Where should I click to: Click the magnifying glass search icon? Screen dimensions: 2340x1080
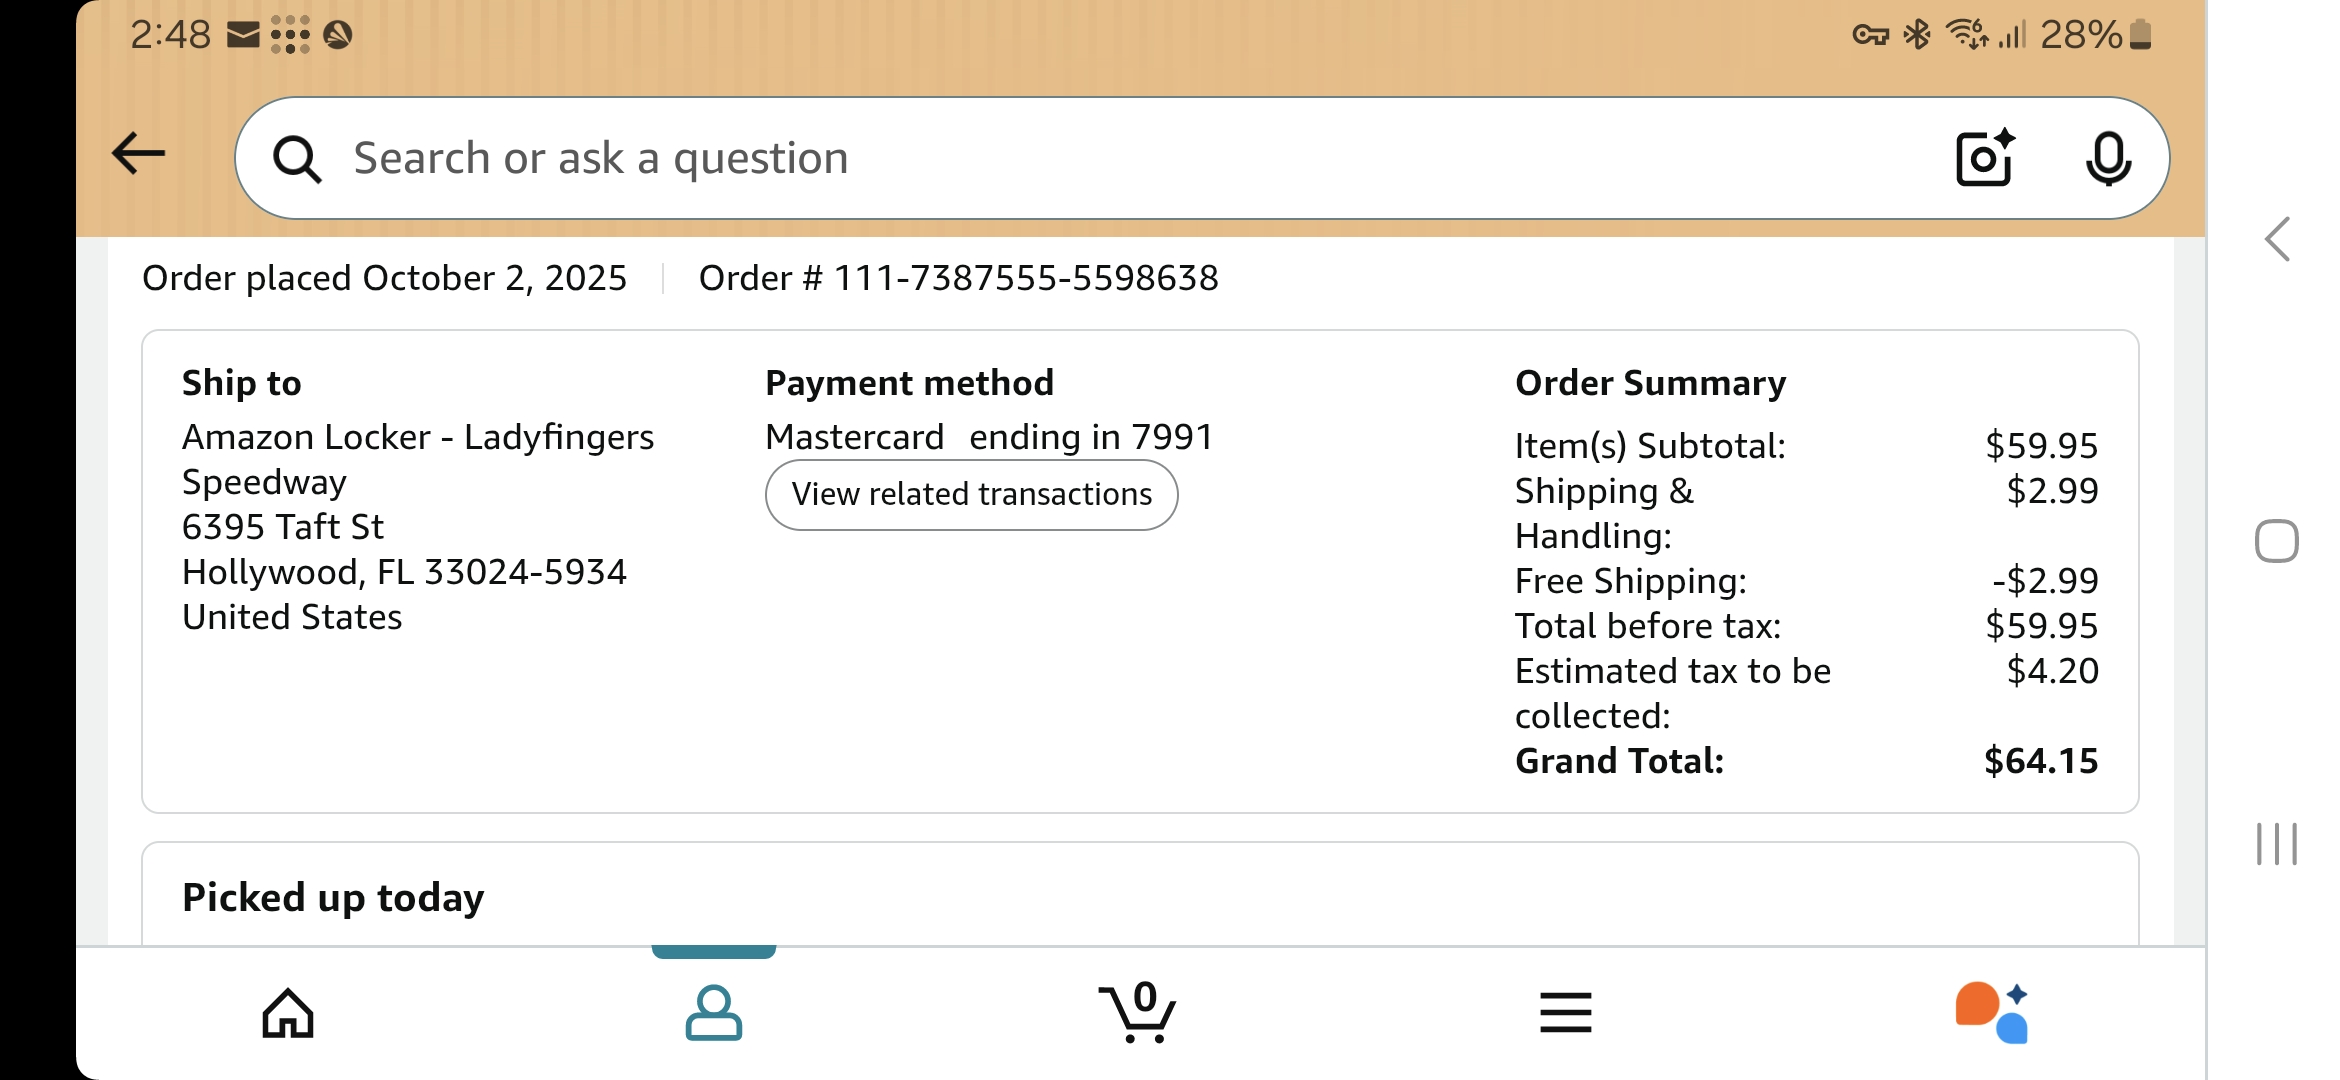pyautogui.click(x=297, y=159)
